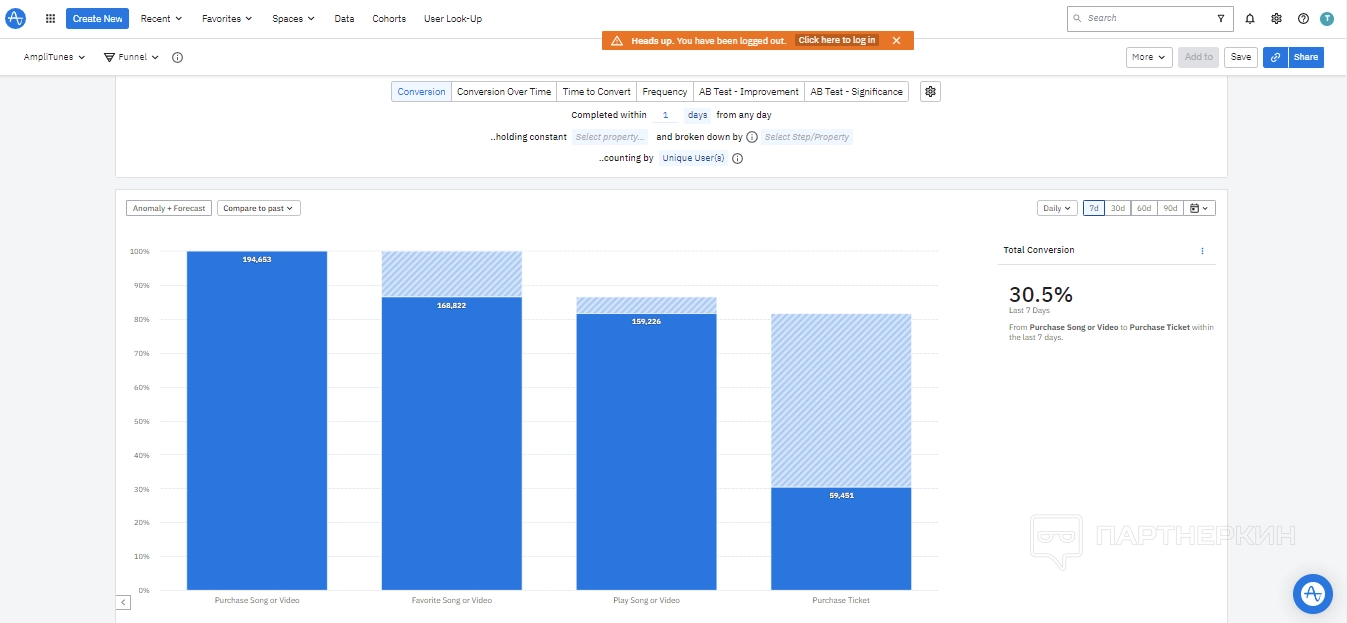Switch range to 90d
Viewport: 1347px width, 623px height.
[1170, 208]
